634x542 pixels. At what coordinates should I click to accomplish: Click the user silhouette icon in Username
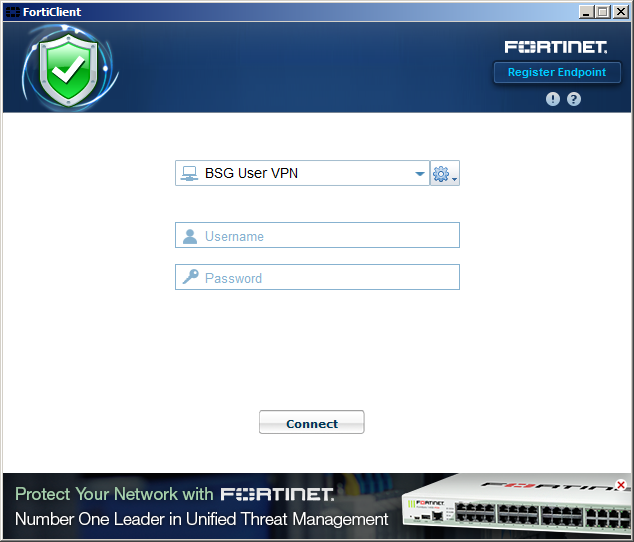190,237
